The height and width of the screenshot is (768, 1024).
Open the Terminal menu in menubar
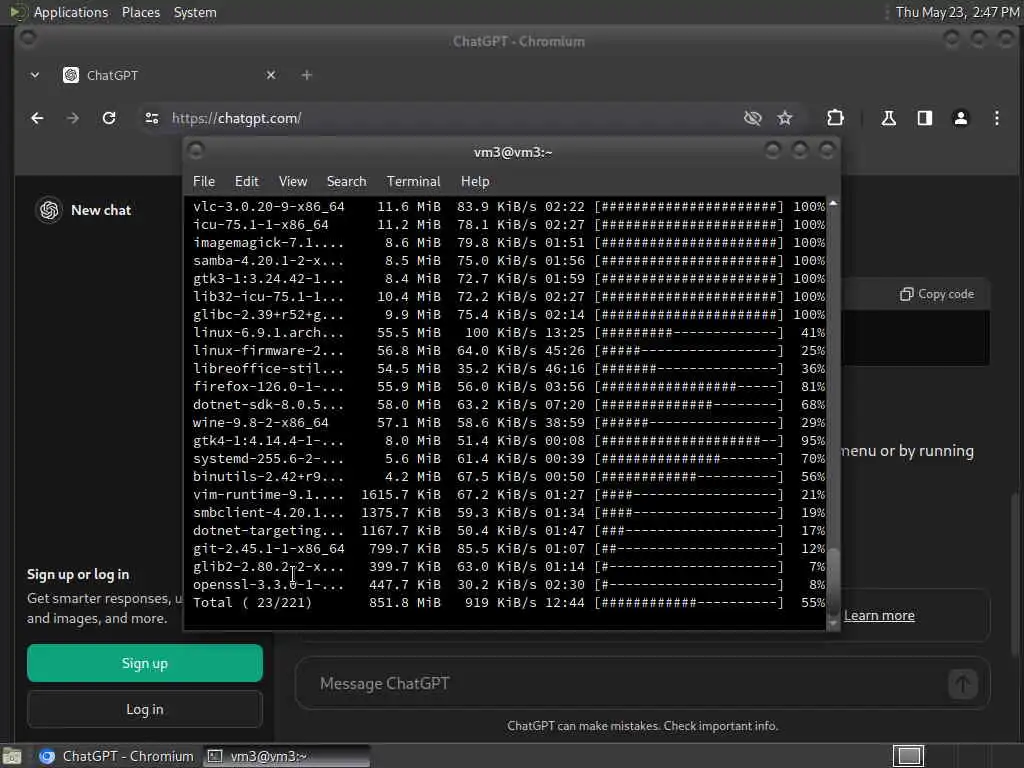coord(413,182)
